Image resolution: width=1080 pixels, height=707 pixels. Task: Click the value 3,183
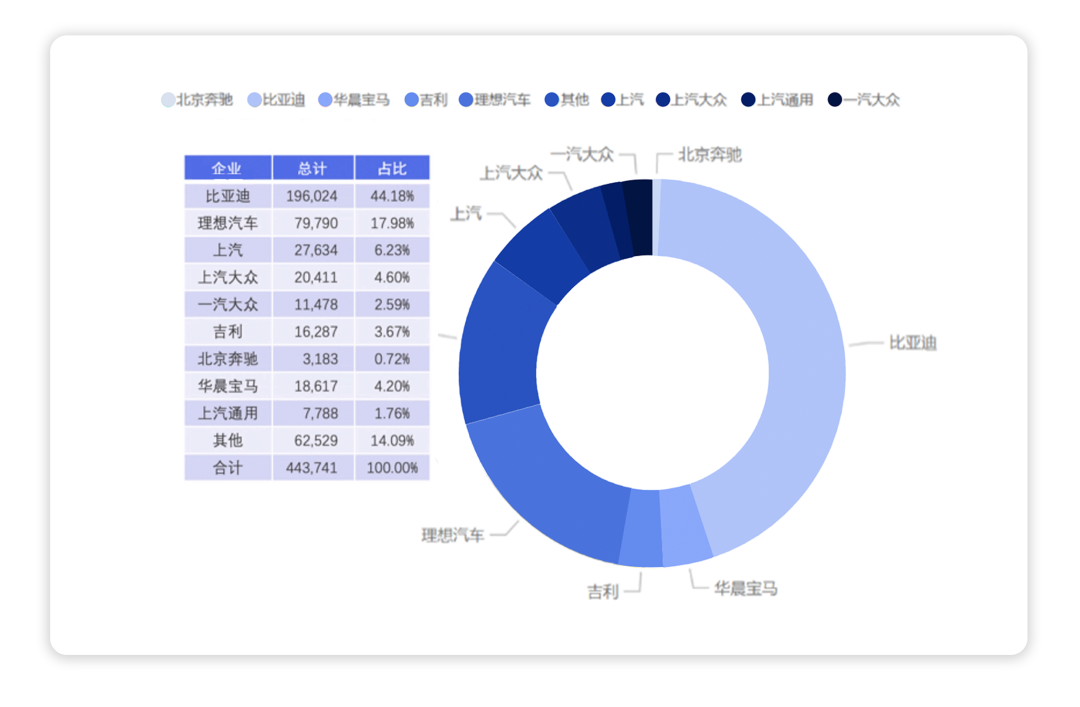coord(313,359)
